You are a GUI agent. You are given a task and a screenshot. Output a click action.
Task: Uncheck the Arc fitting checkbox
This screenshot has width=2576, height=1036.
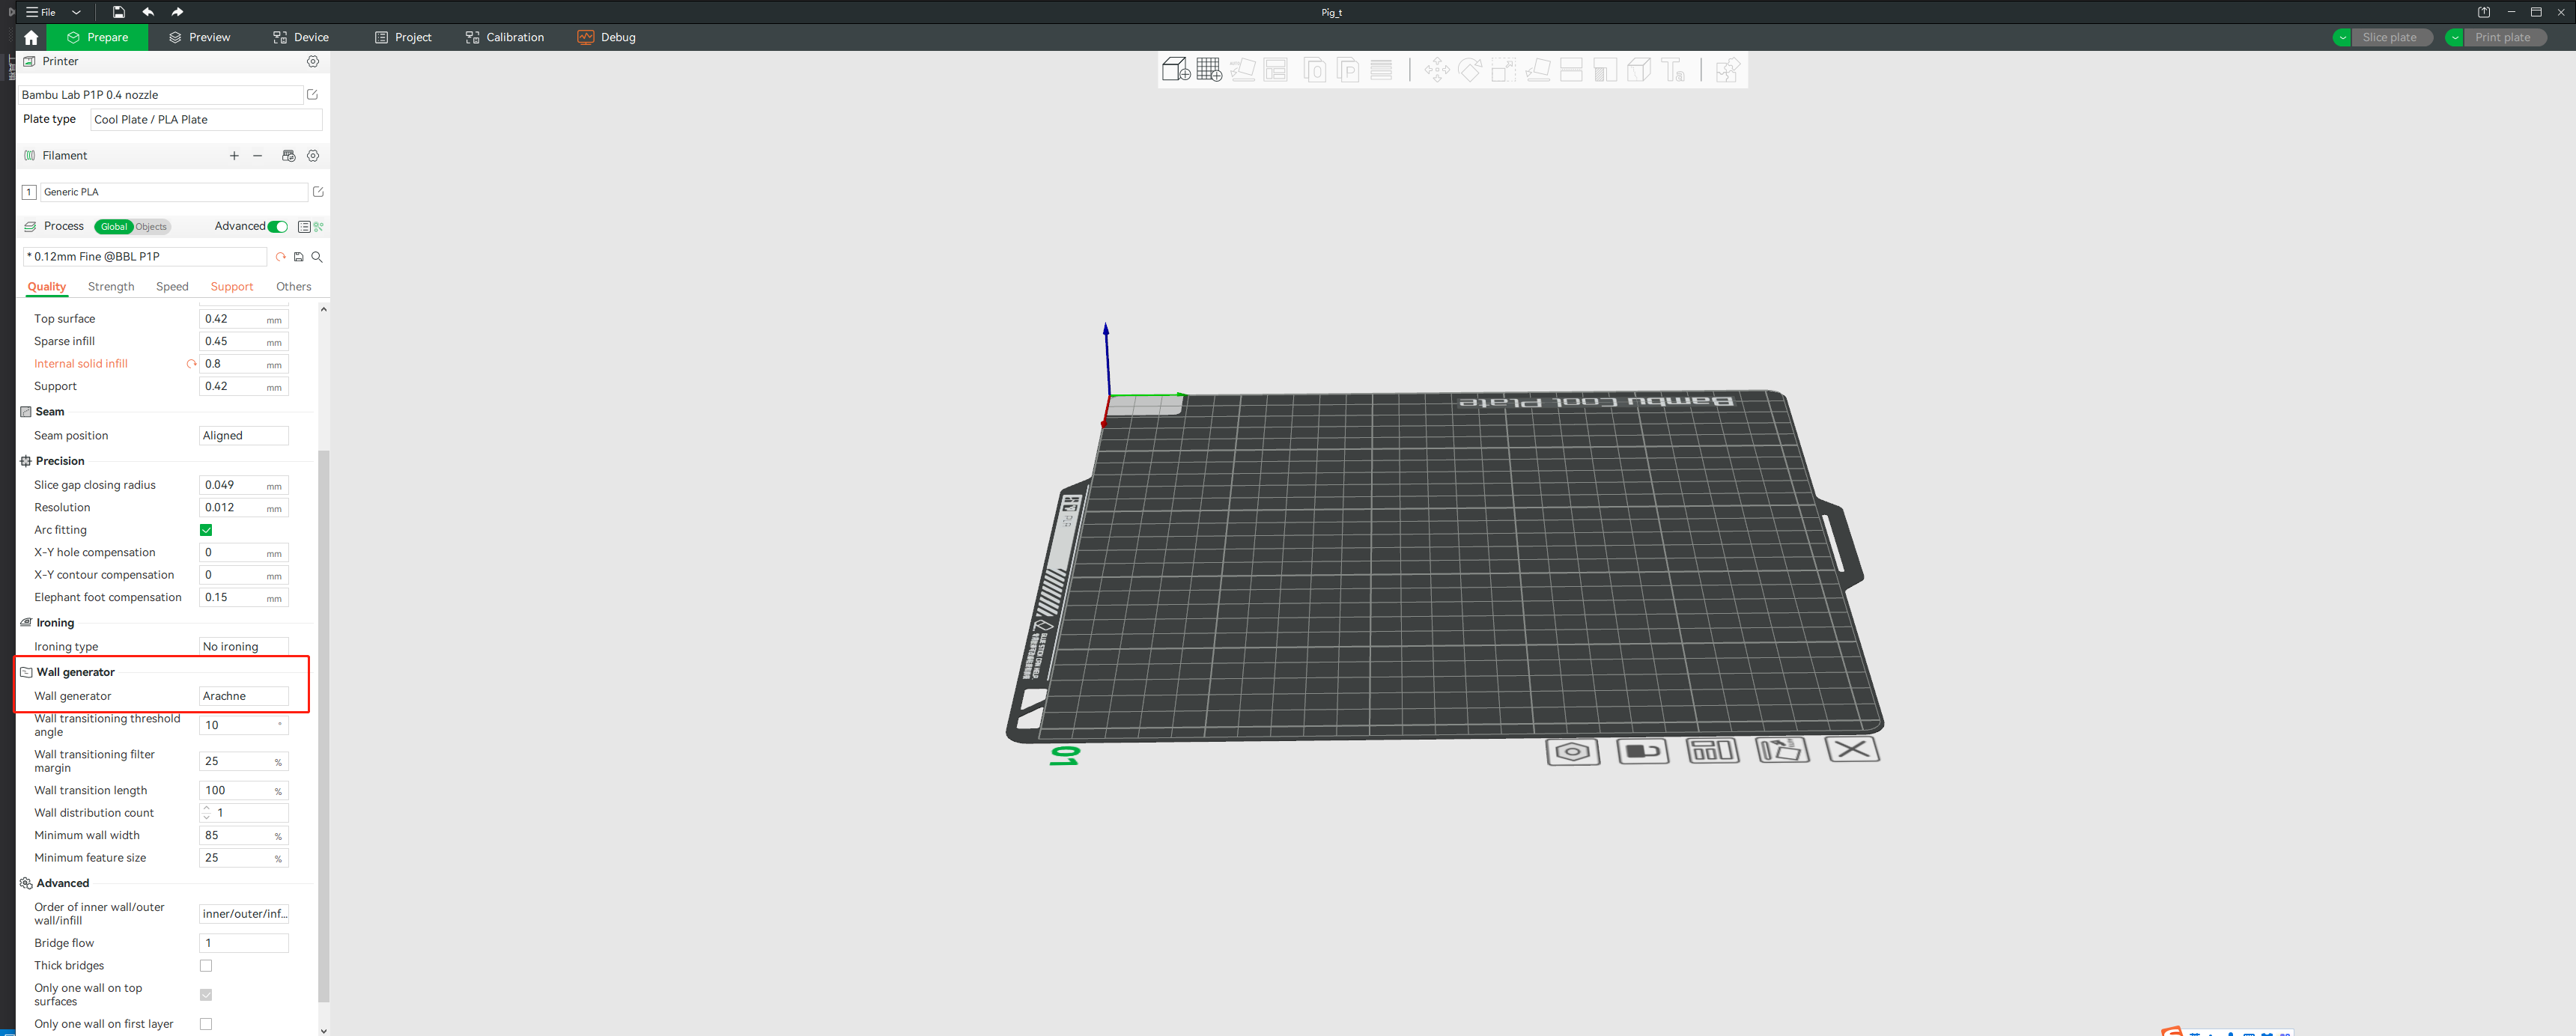pos(206,530)
